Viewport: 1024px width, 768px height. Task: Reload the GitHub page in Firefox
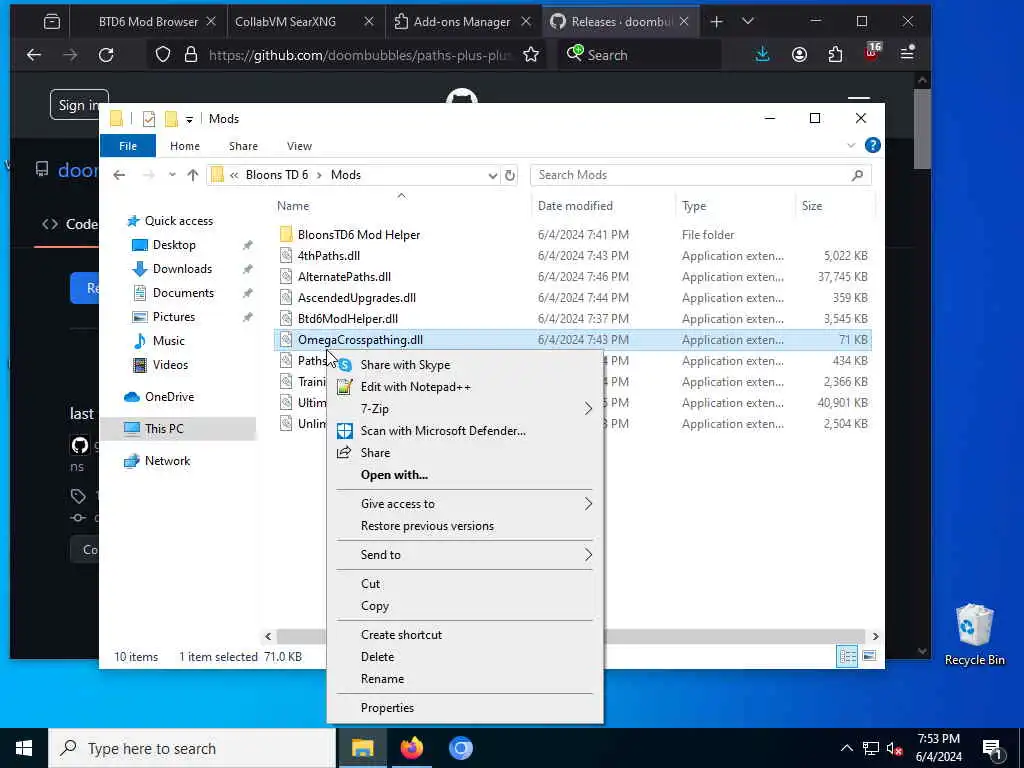(106, 55)
